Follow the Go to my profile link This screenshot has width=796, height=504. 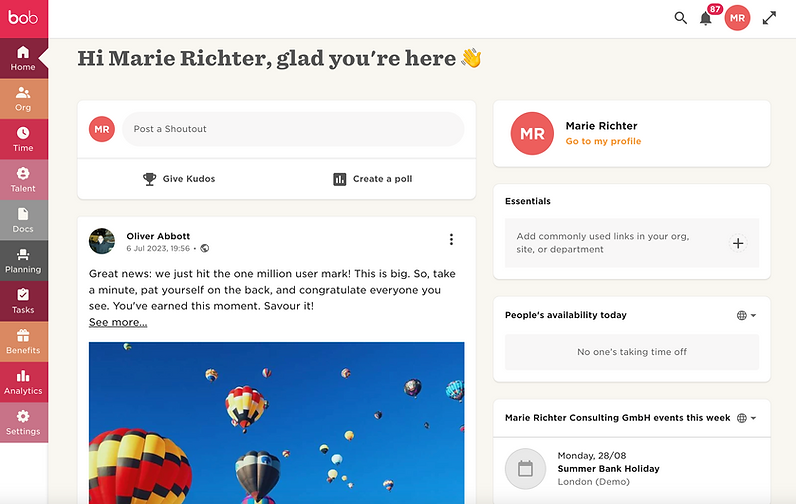pyautogui.click(x=603, y=141)
